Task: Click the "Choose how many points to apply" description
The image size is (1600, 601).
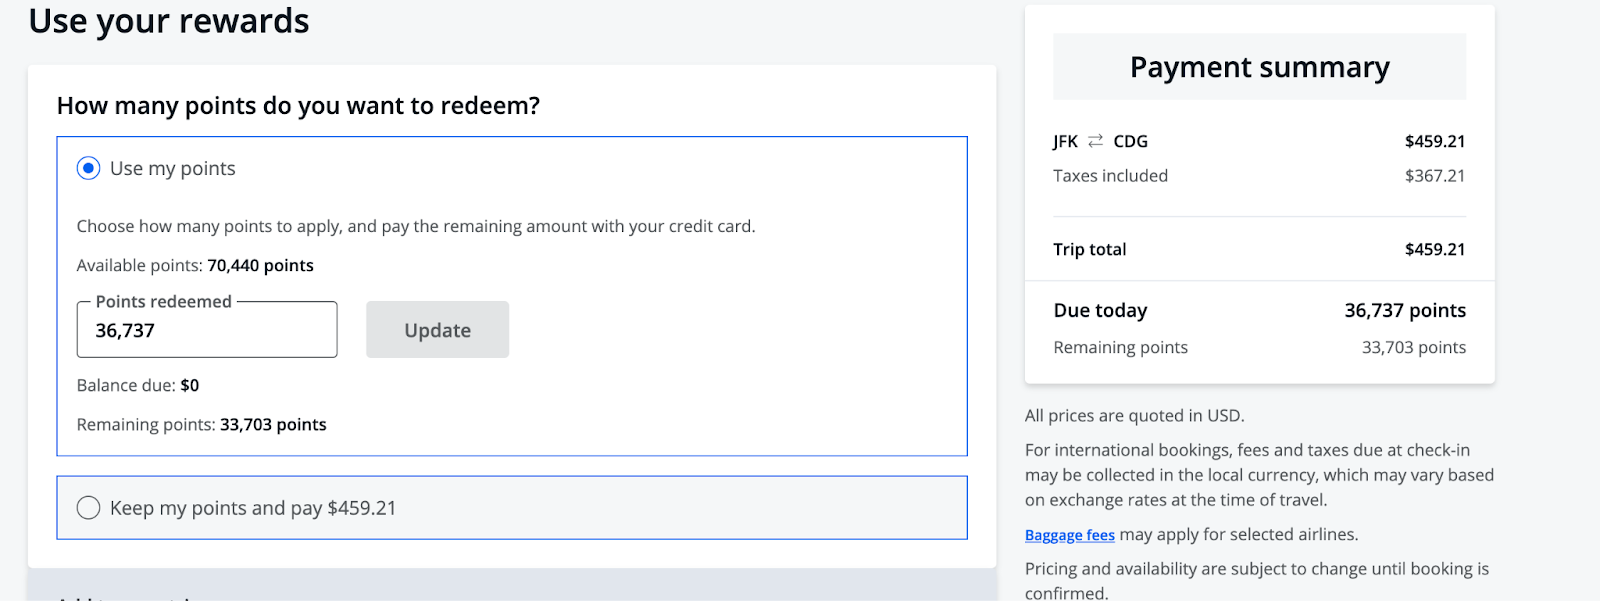Action: click(x=415, y=227)
